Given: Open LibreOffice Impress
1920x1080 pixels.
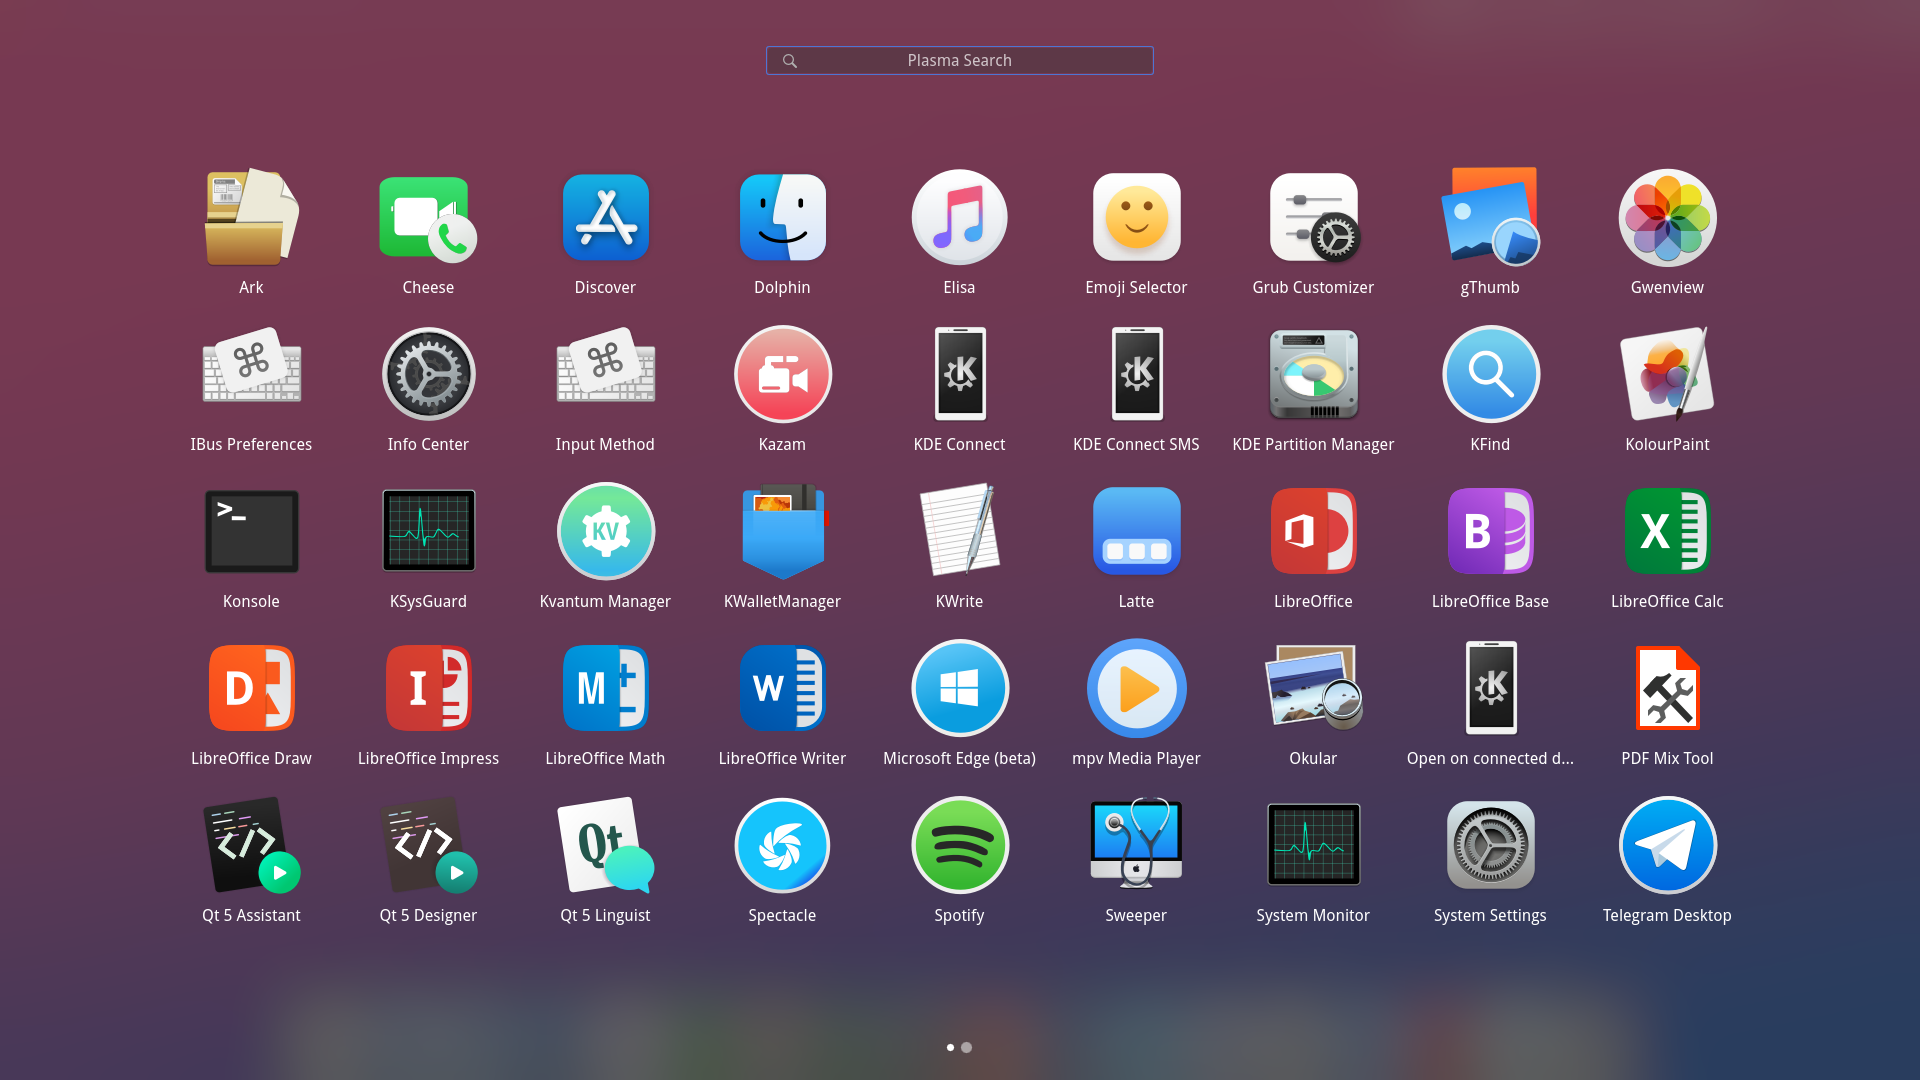Looking at the screenshot, I should 428,688.
